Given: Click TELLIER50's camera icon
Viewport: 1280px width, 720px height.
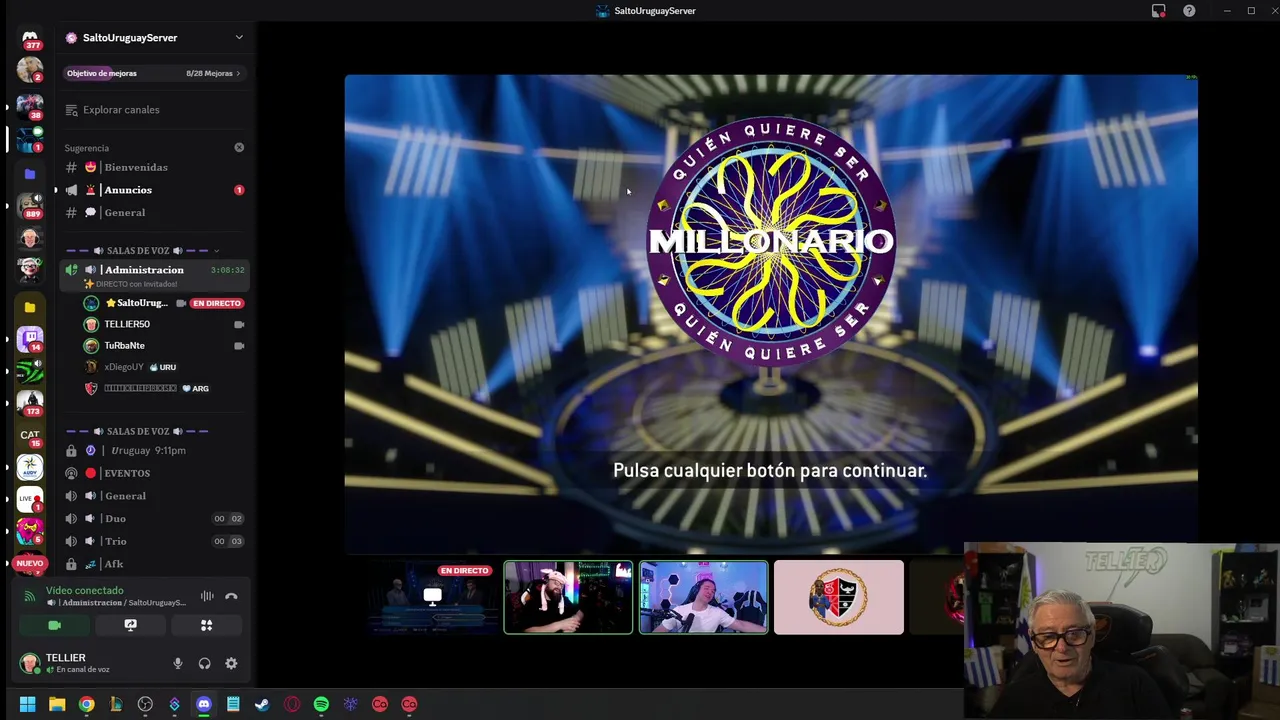Looking at the screenshot, I should 239,324.
